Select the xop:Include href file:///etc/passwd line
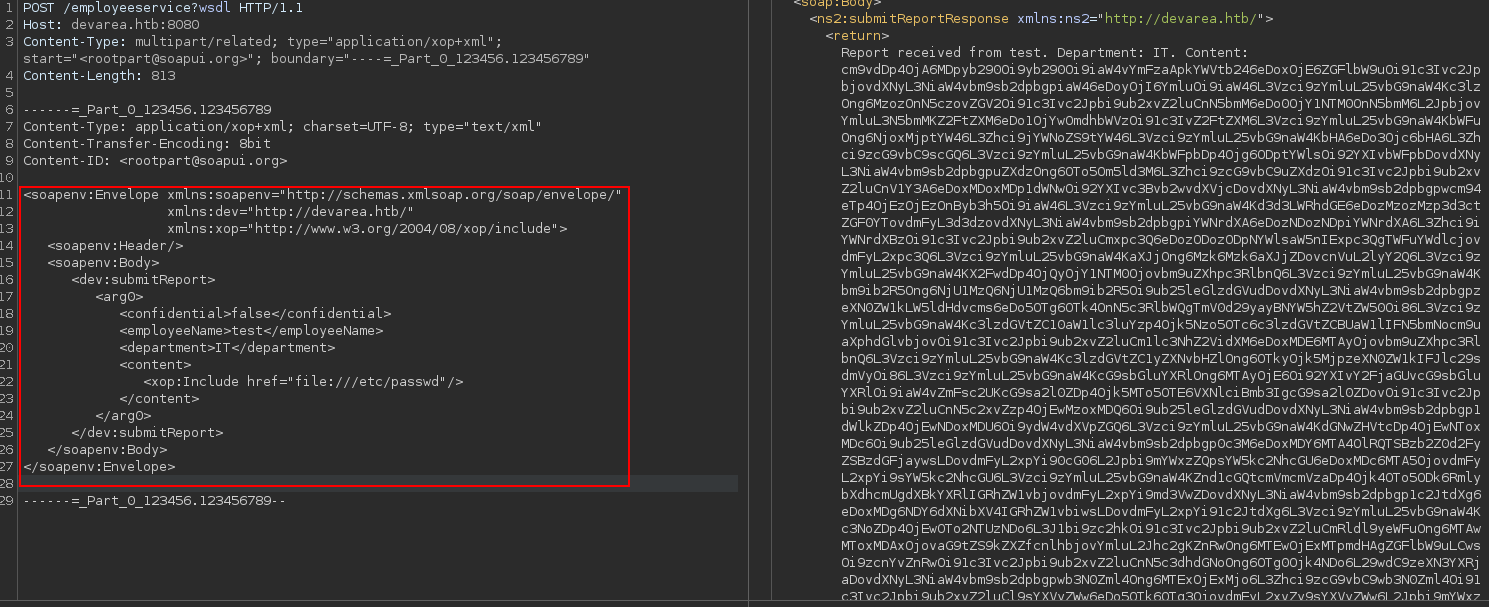 point(303,381)
